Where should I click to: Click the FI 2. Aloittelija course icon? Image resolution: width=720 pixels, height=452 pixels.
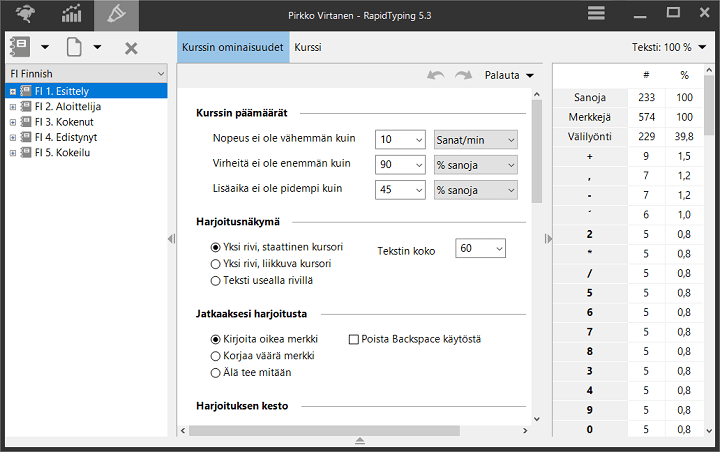tap(26, 107)
